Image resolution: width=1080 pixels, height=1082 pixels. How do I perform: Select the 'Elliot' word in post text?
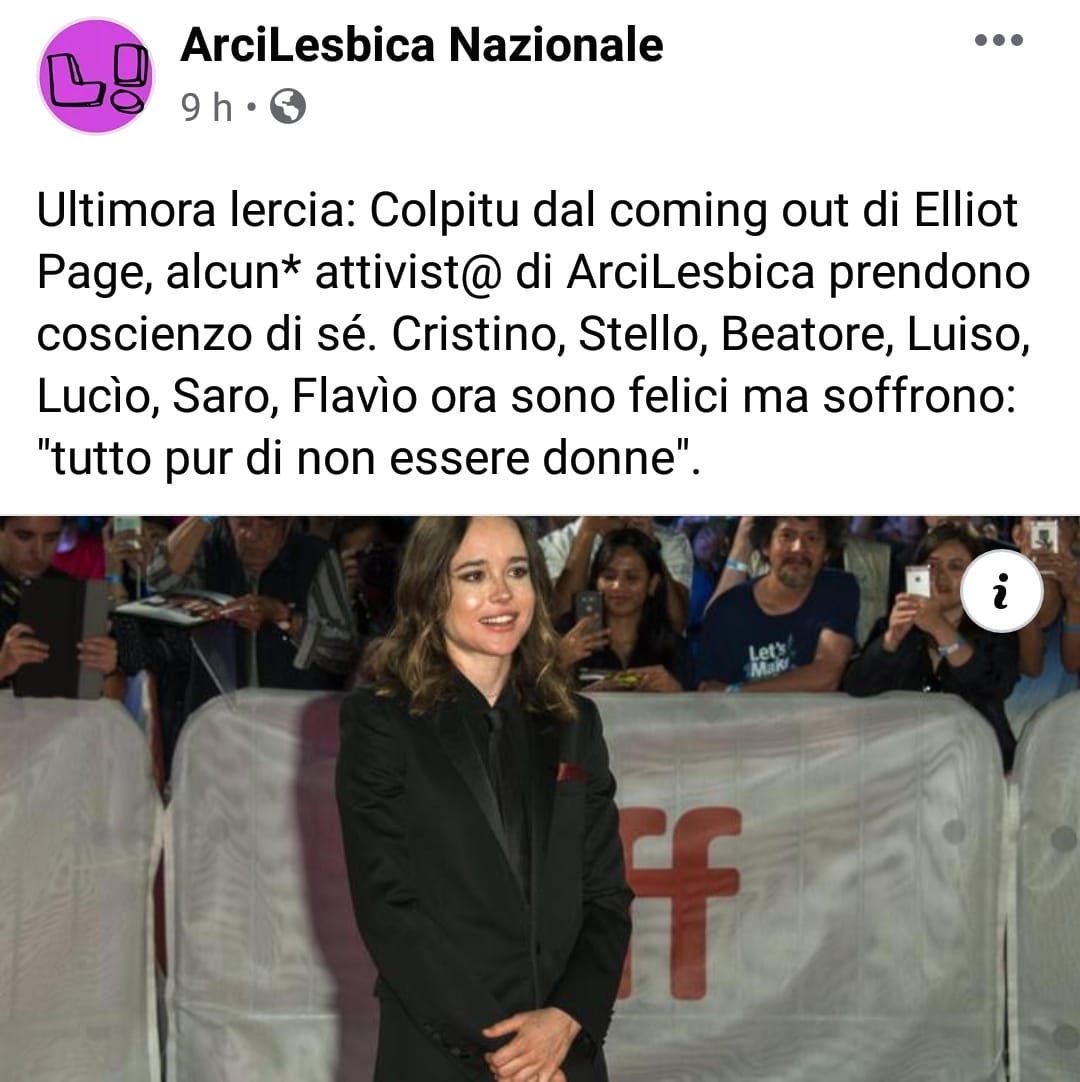(965, 210)
